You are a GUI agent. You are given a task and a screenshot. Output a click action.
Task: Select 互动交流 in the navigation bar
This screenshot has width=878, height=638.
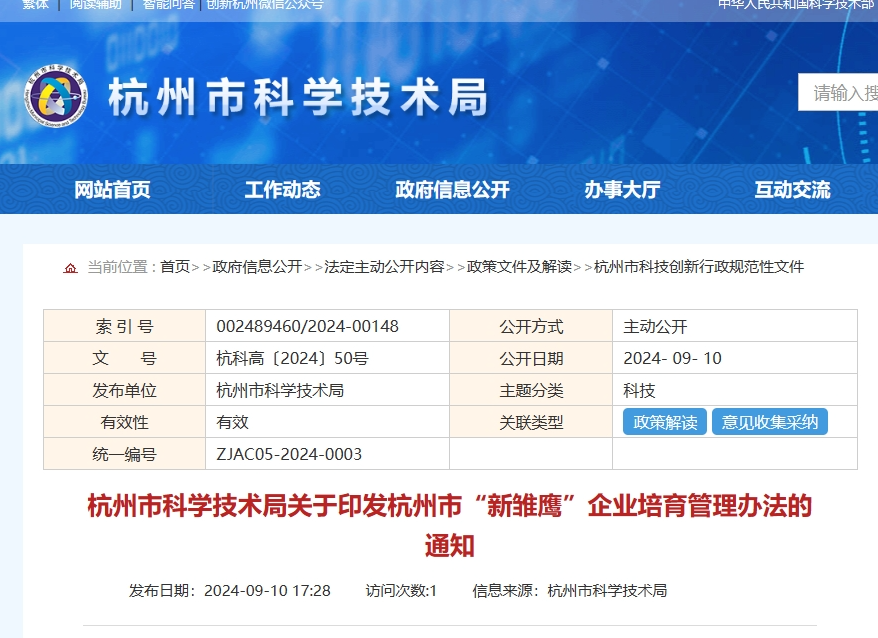[792, 190]
